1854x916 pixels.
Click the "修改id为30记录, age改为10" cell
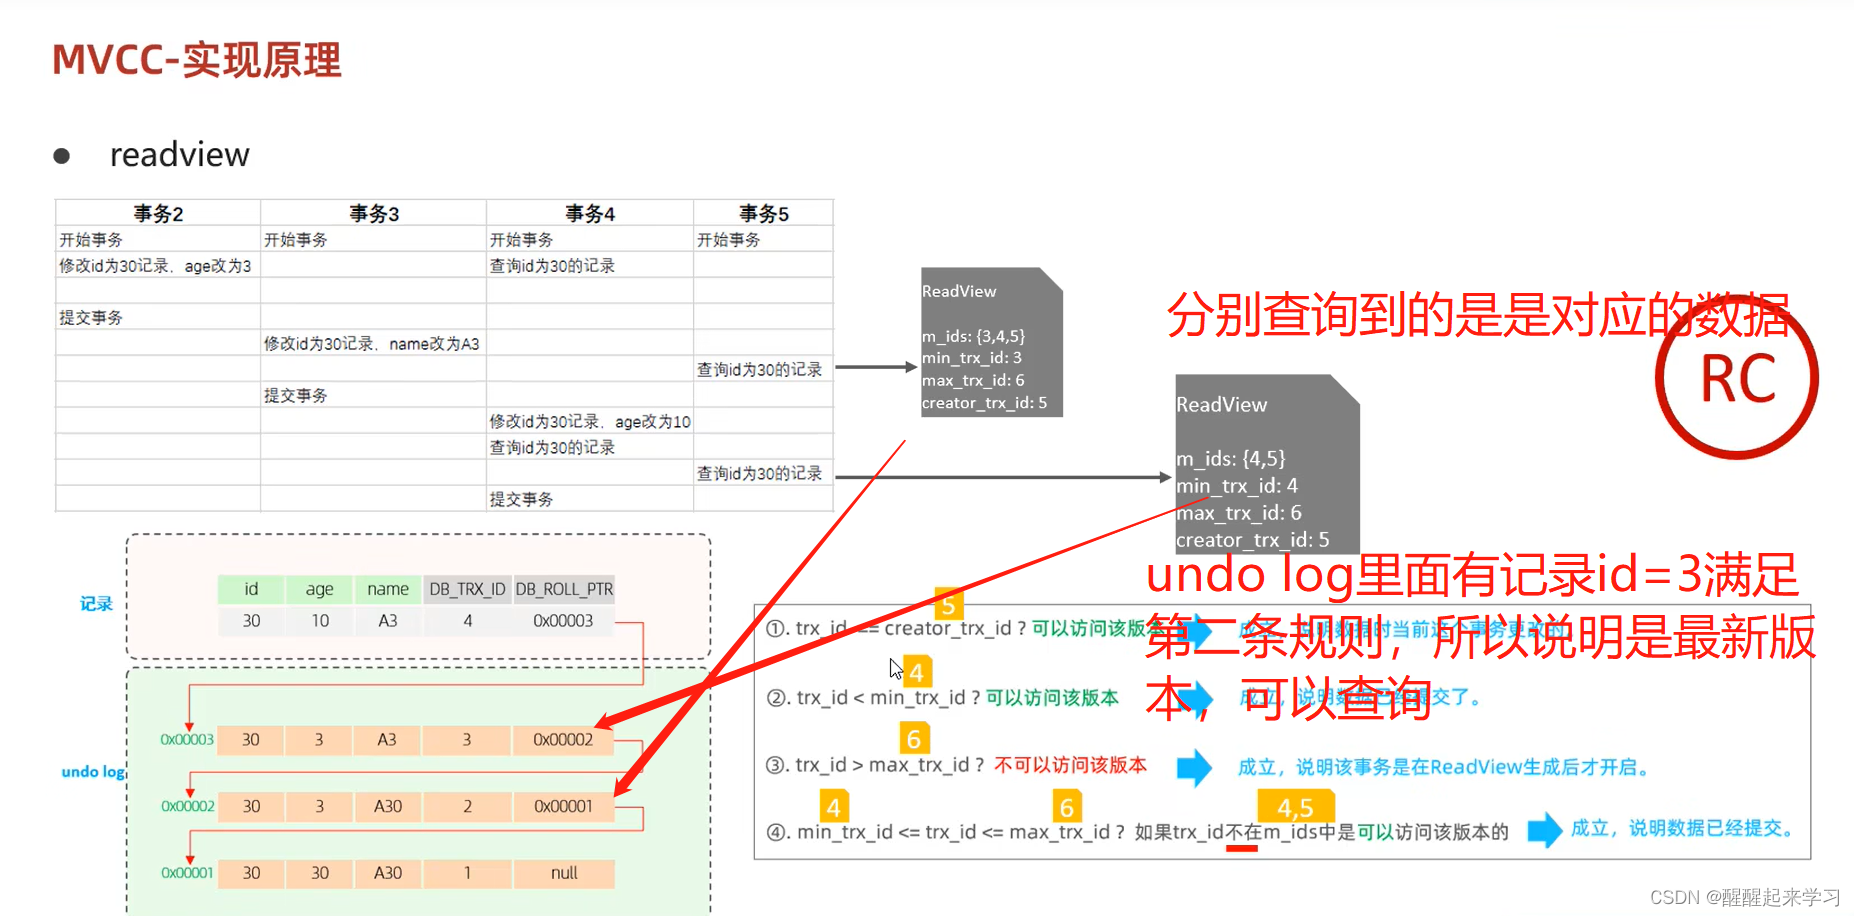pyautogui.click(x=590, y=422)
